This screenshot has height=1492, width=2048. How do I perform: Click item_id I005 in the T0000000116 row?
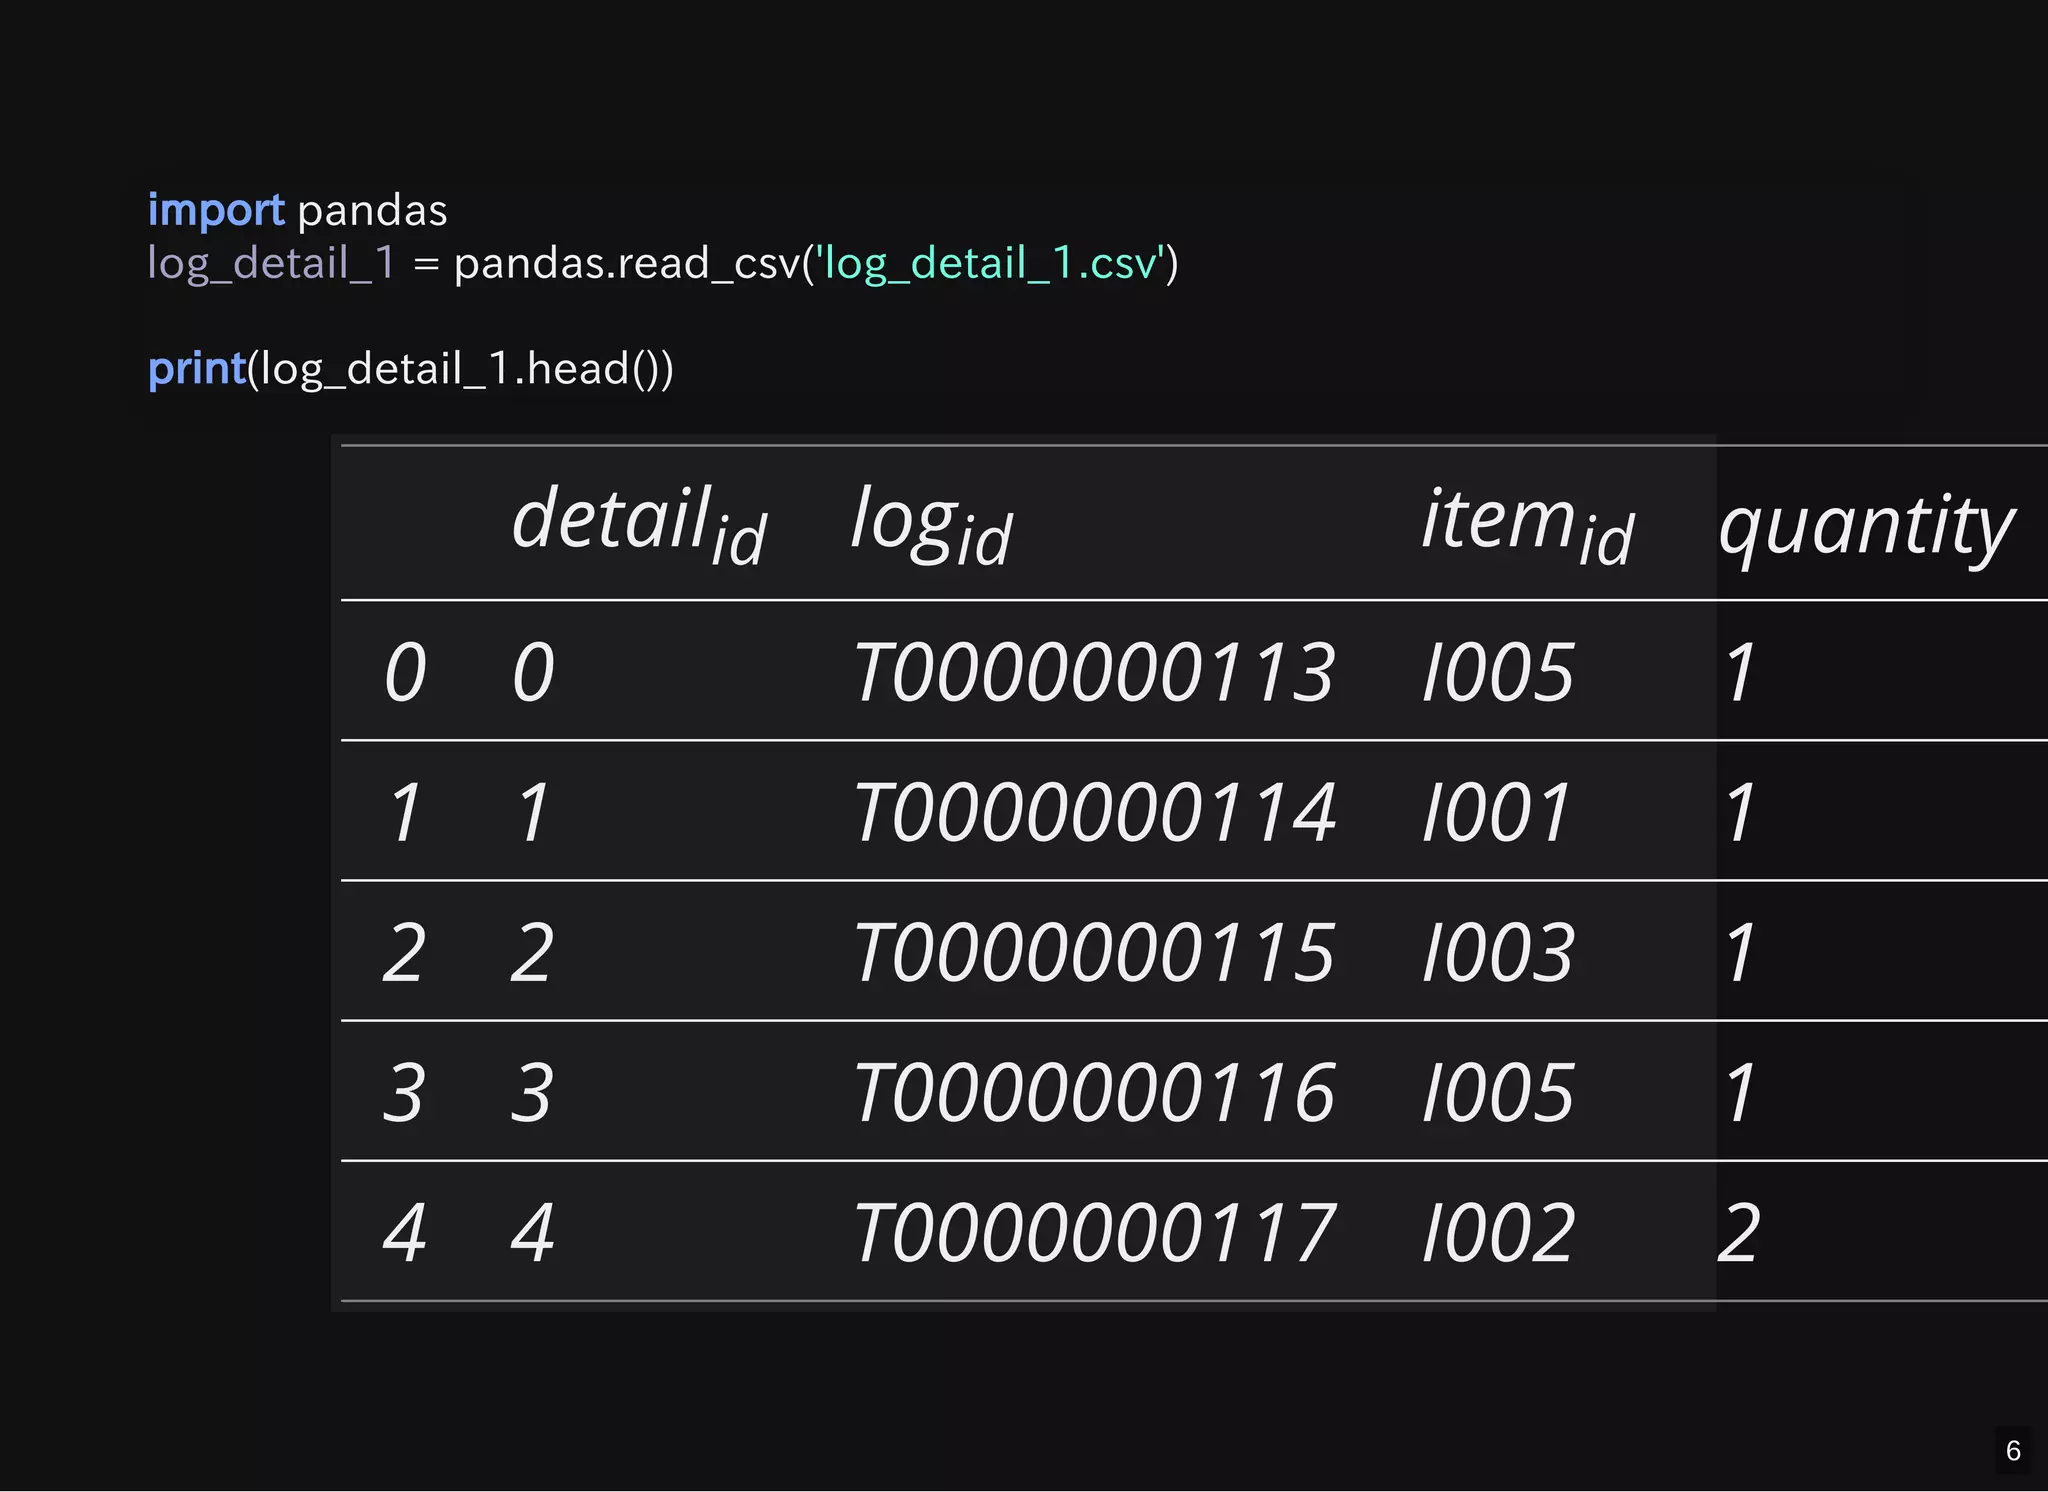tap(1498, 1092)
